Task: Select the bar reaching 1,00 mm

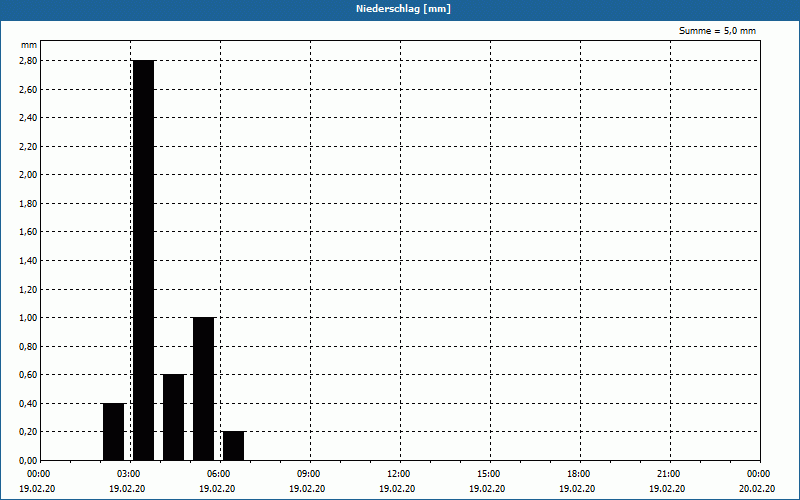Action: pyautogui.click(x=203, y=388)
